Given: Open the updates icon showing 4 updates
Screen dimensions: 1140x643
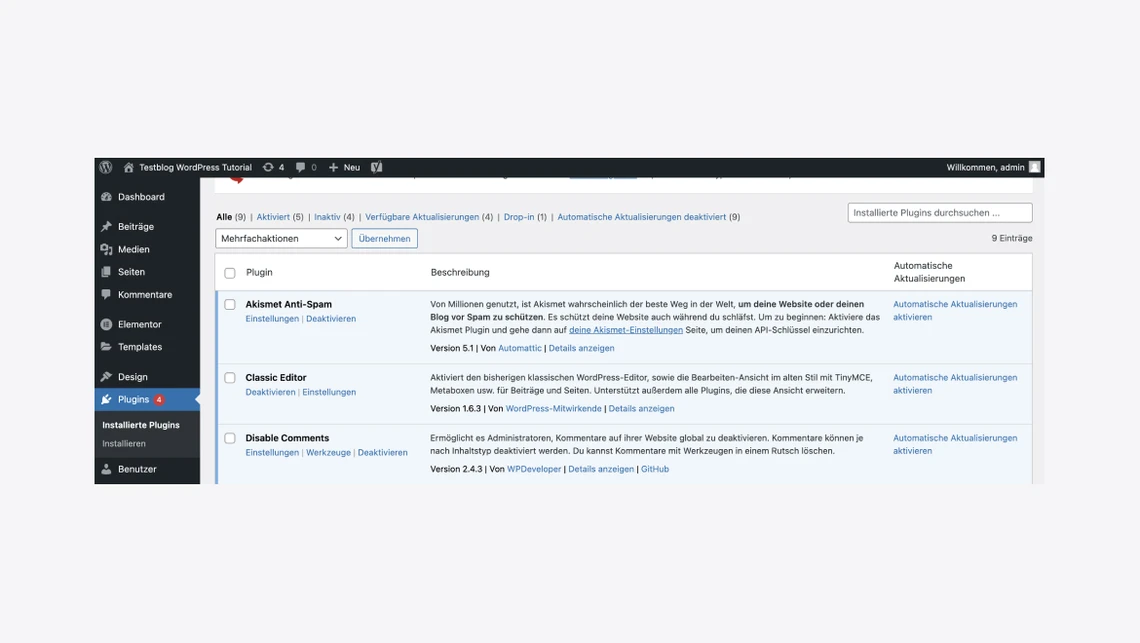Looking at the screenshot, I should [268, 167].
